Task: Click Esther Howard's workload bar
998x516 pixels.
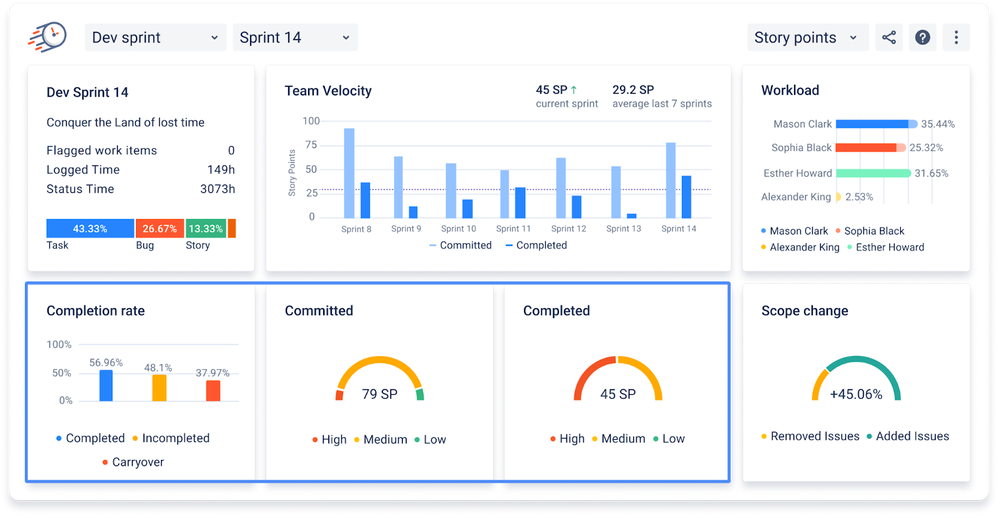Action: (x=872, y=173)
